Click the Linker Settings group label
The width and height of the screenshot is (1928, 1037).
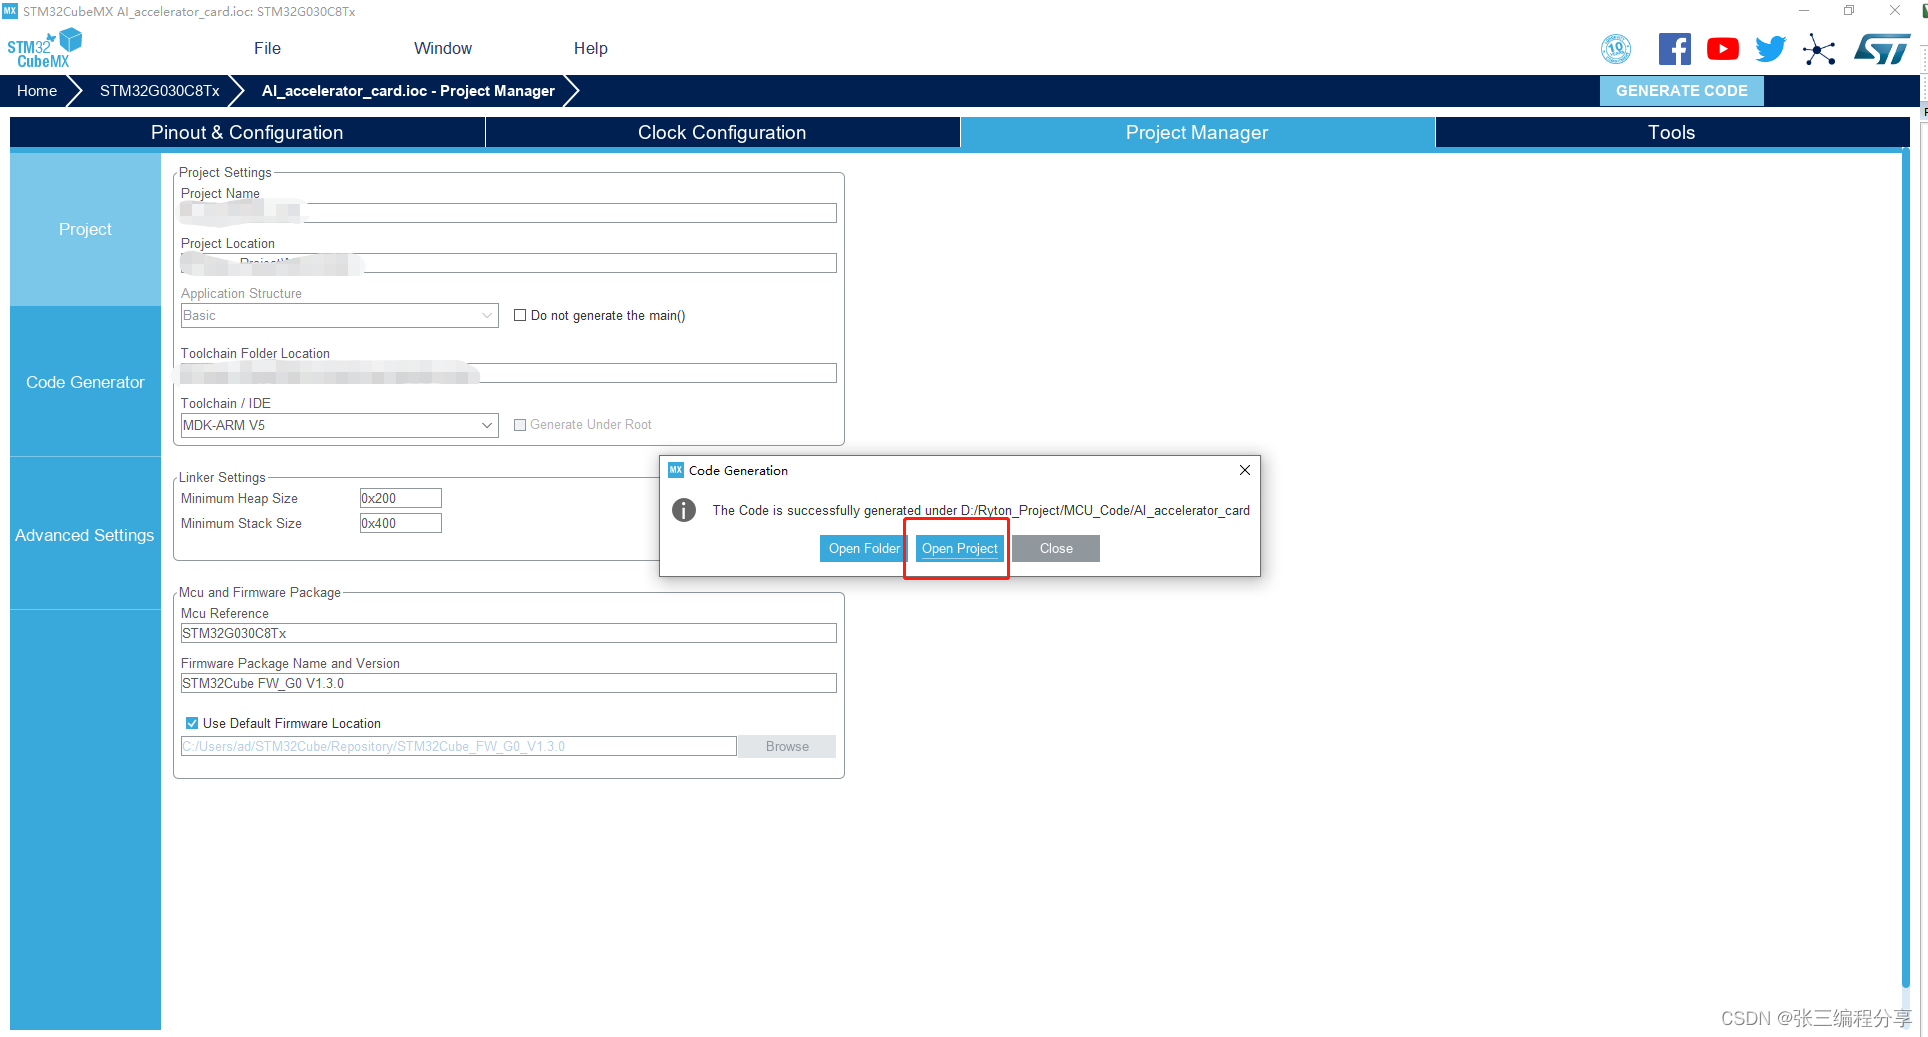coord(222,477)
